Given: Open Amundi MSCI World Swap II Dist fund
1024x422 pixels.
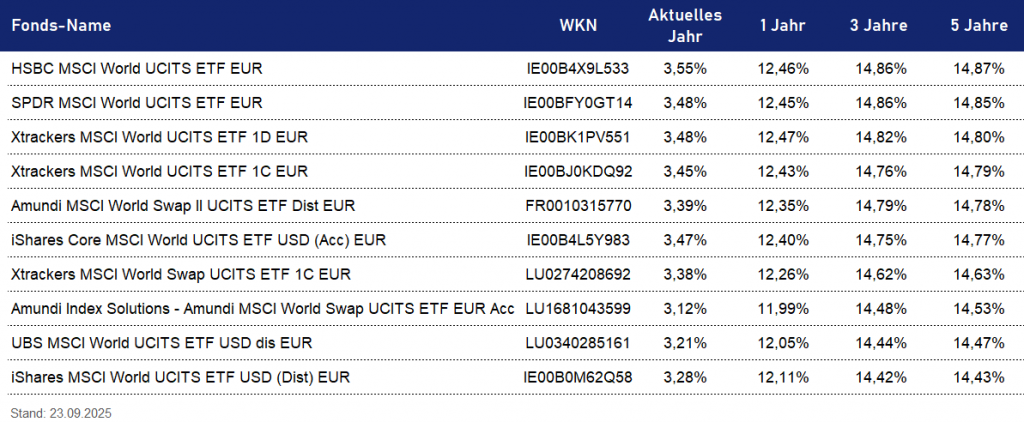Looking at the screenshot, I should coord(183,206).
